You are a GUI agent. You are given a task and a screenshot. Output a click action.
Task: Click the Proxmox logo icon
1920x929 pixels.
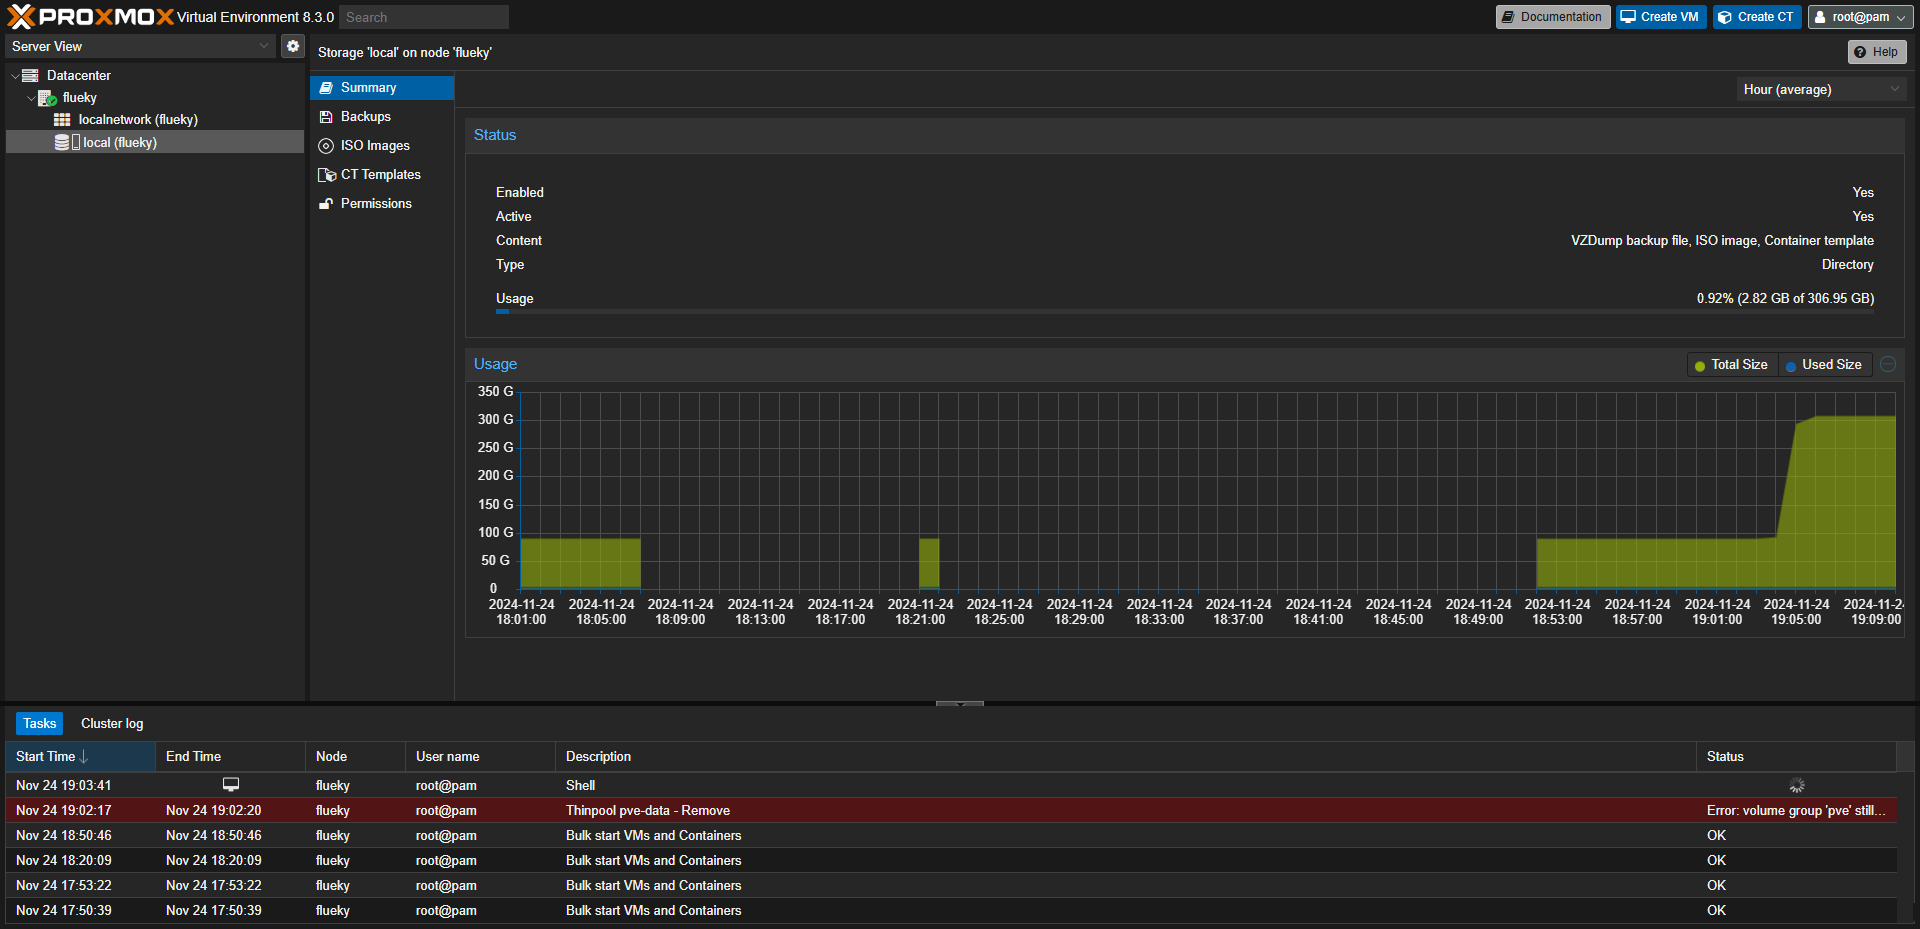point(21,17)
